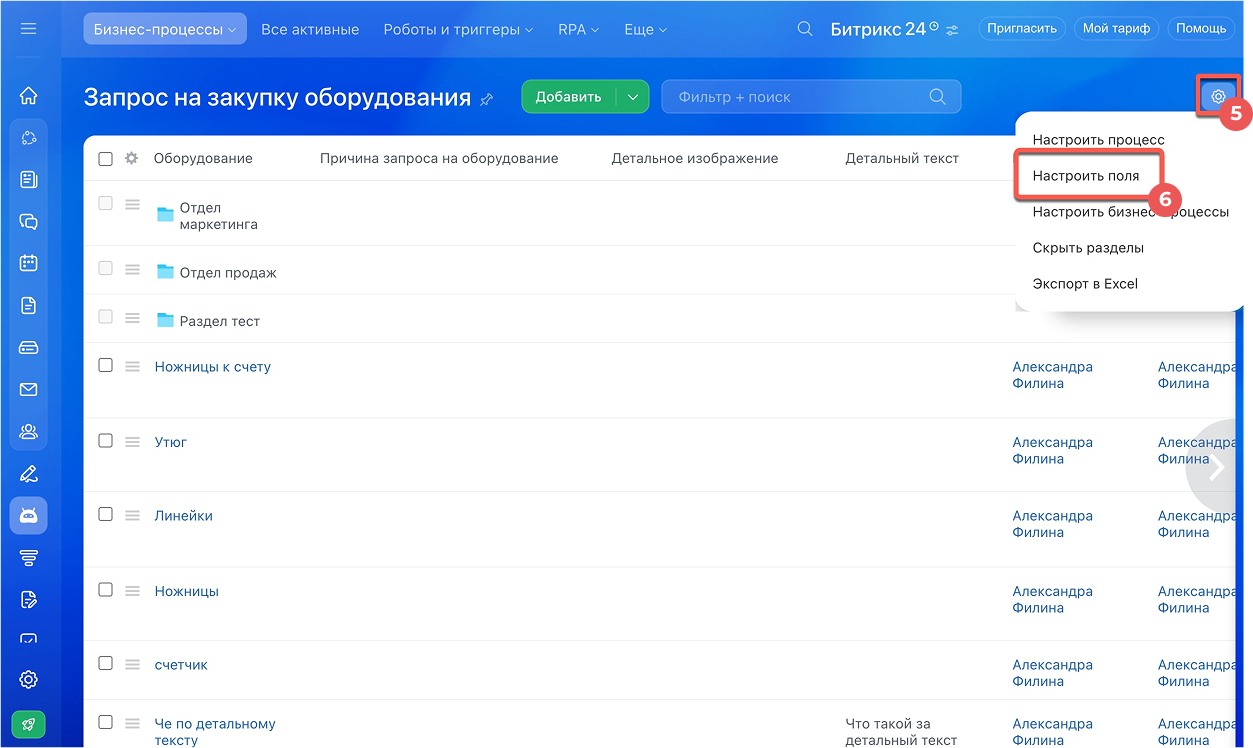Select Настроить поля from the menu
This screenshot has width=1253, height=748.
(1086, 176)
